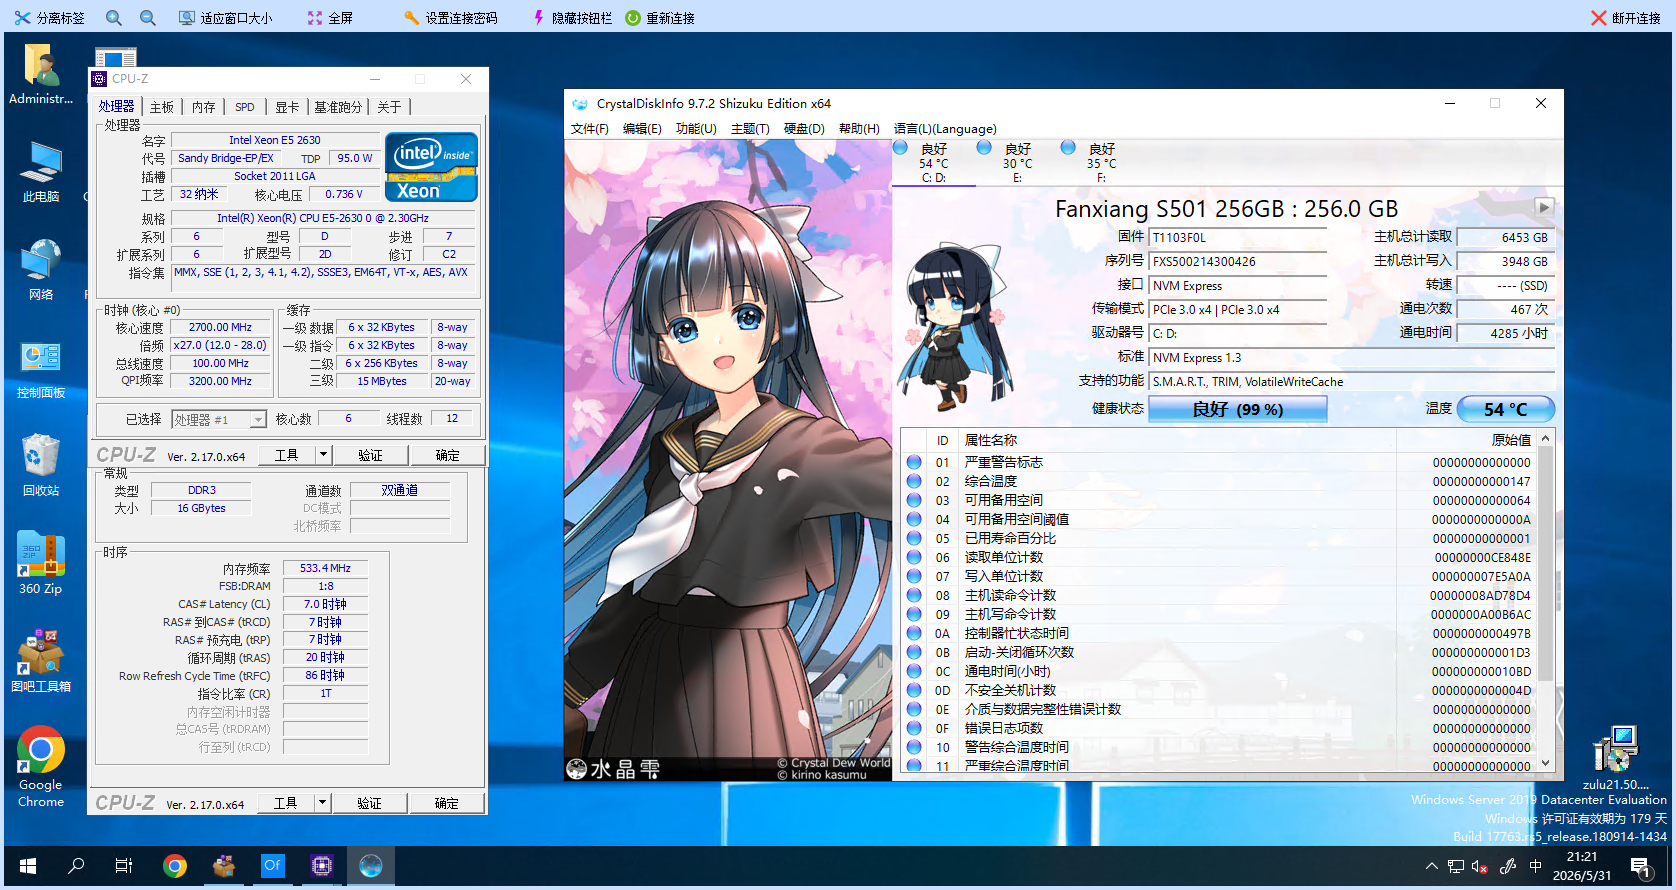
Task: Switch to the 显卡 tab in CPU-Z
Action: [x=287, y=107]
